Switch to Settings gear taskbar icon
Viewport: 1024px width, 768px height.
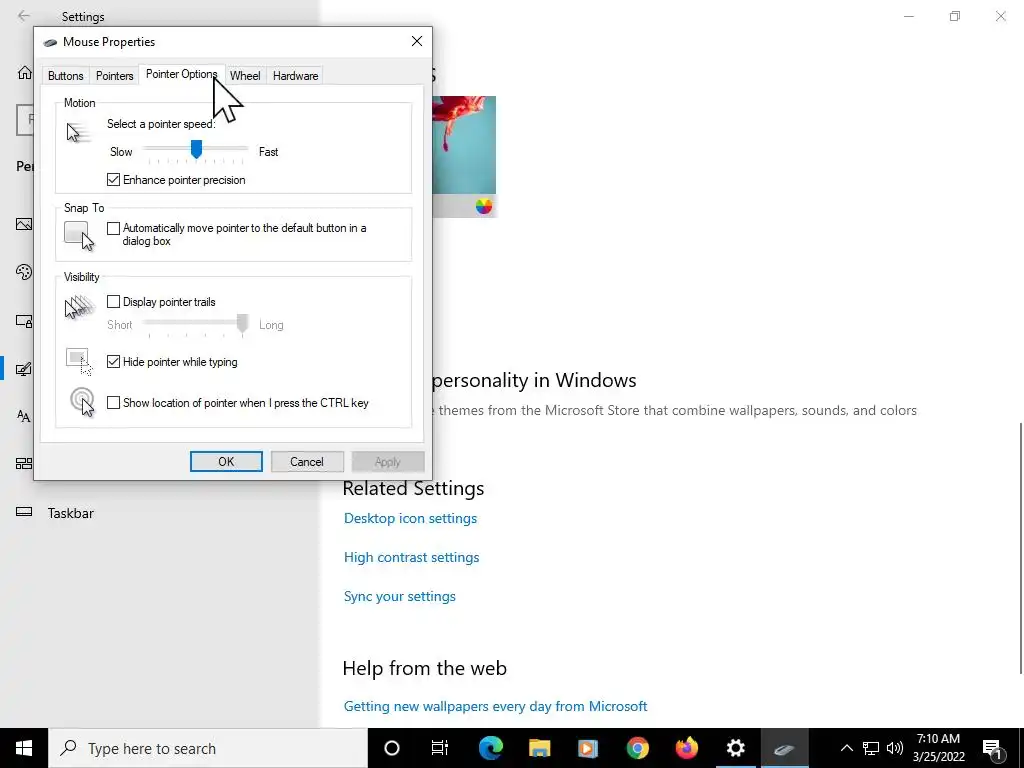(735, 748)
